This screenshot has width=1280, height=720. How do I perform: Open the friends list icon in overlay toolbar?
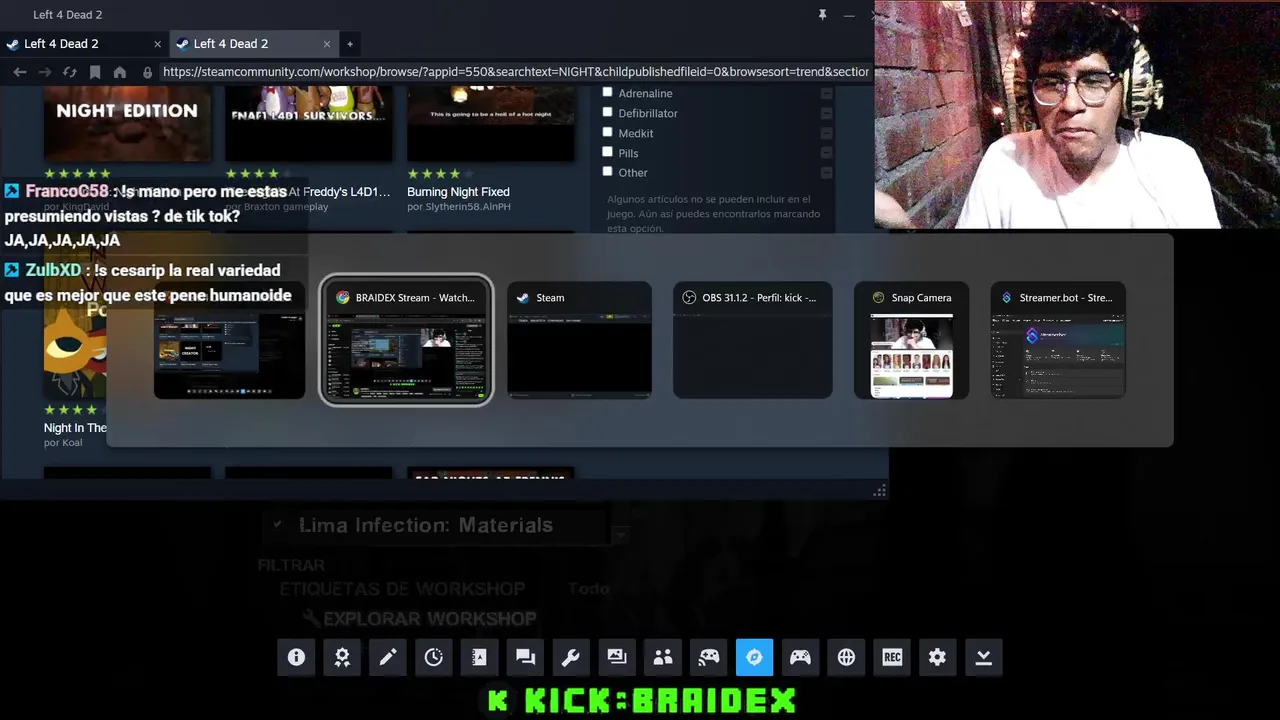[x=663, y=657]
